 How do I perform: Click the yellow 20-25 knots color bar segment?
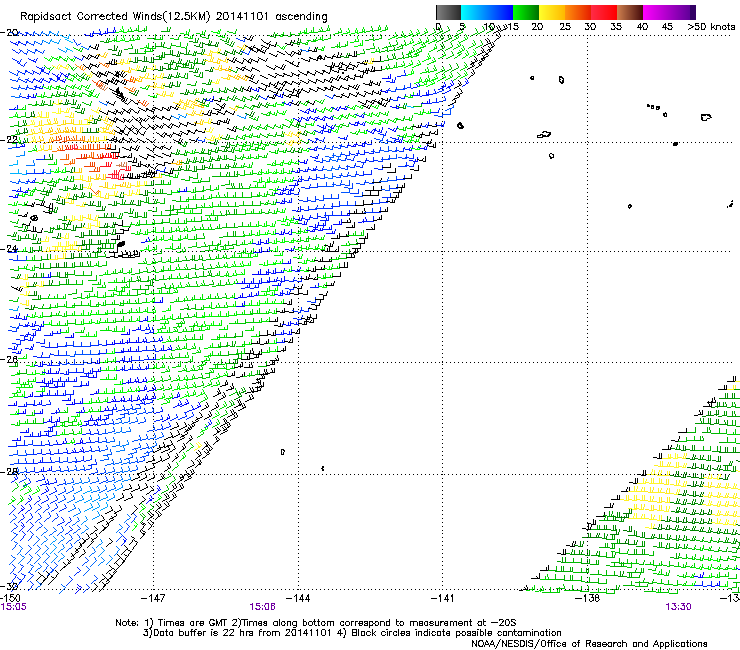552,12
